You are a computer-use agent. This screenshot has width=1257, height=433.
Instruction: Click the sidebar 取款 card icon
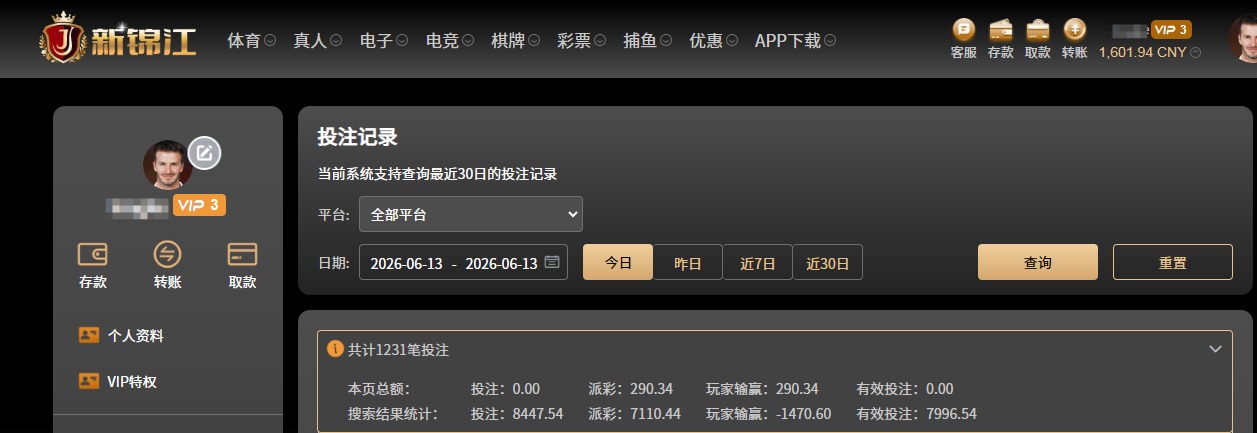(243, 253)
